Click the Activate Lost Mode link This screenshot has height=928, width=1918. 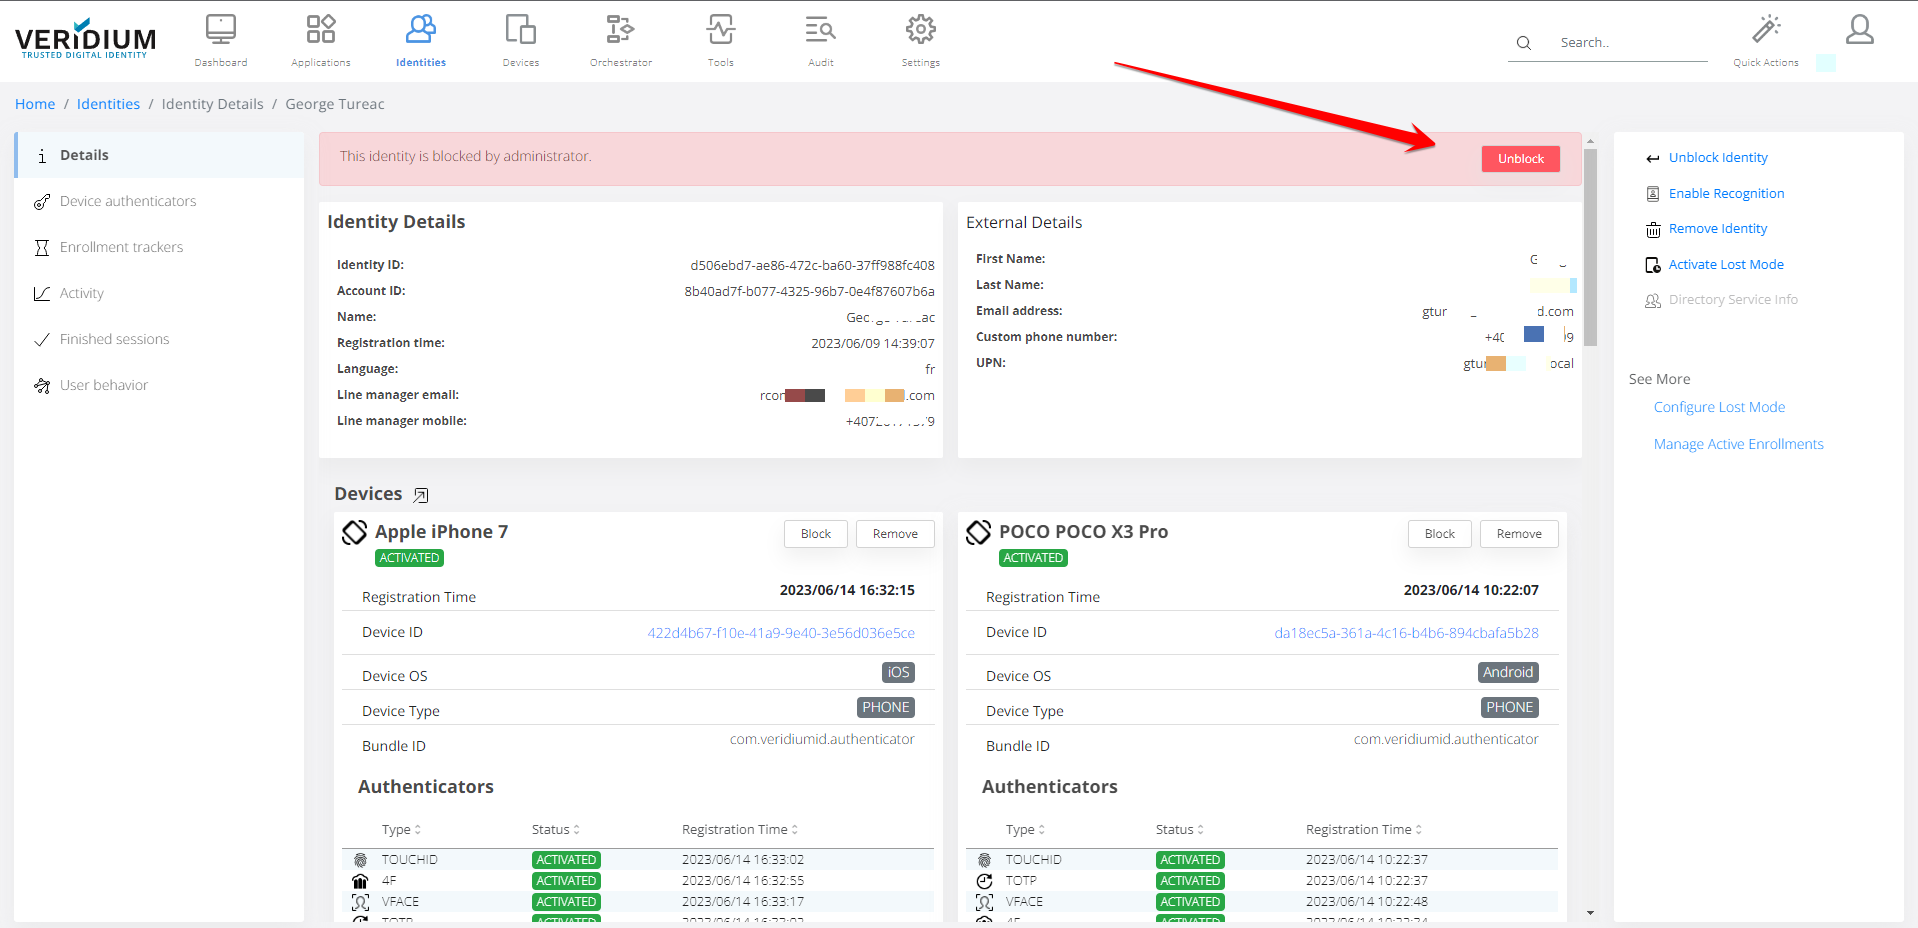[x=1726, y=265]
